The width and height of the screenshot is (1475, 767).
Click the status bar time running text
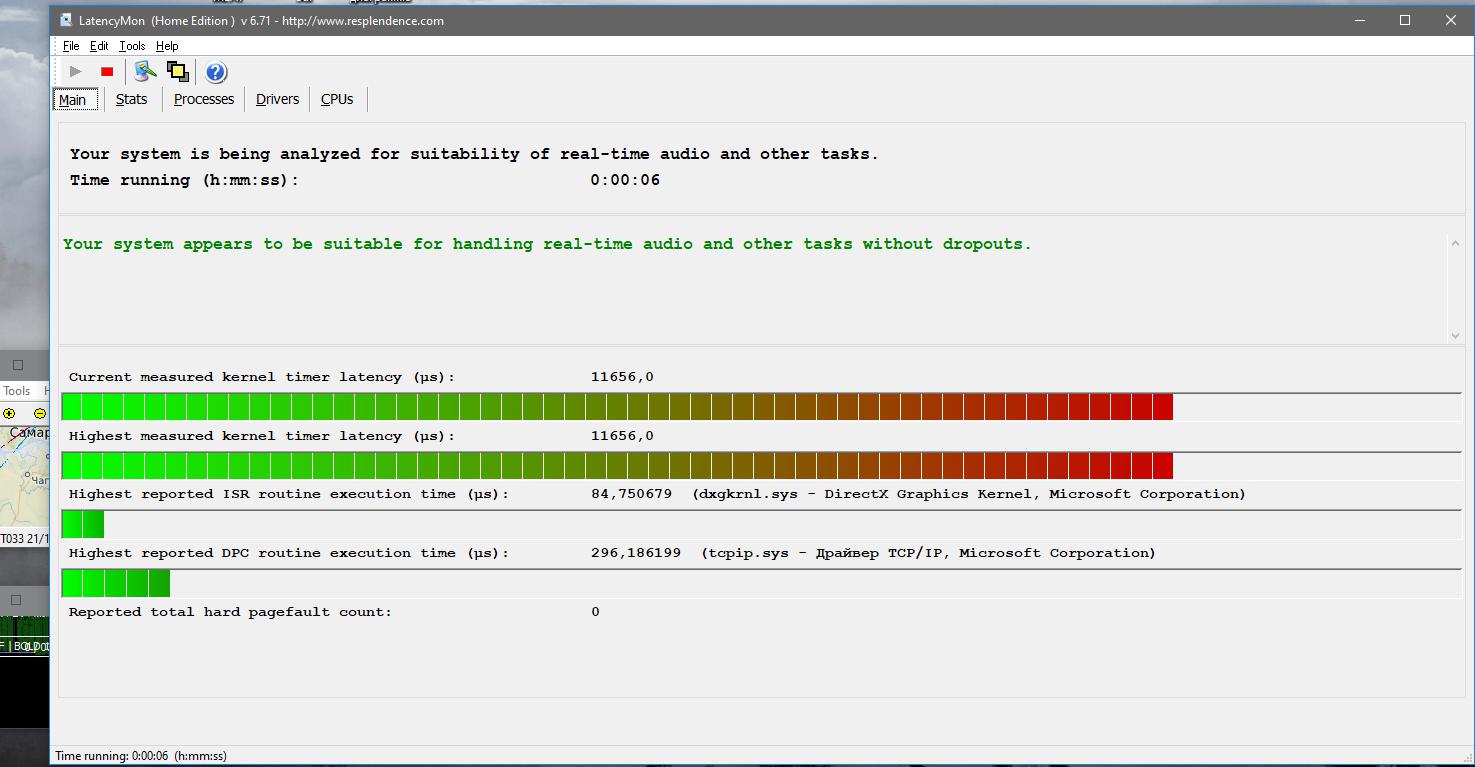coord(141,756)
